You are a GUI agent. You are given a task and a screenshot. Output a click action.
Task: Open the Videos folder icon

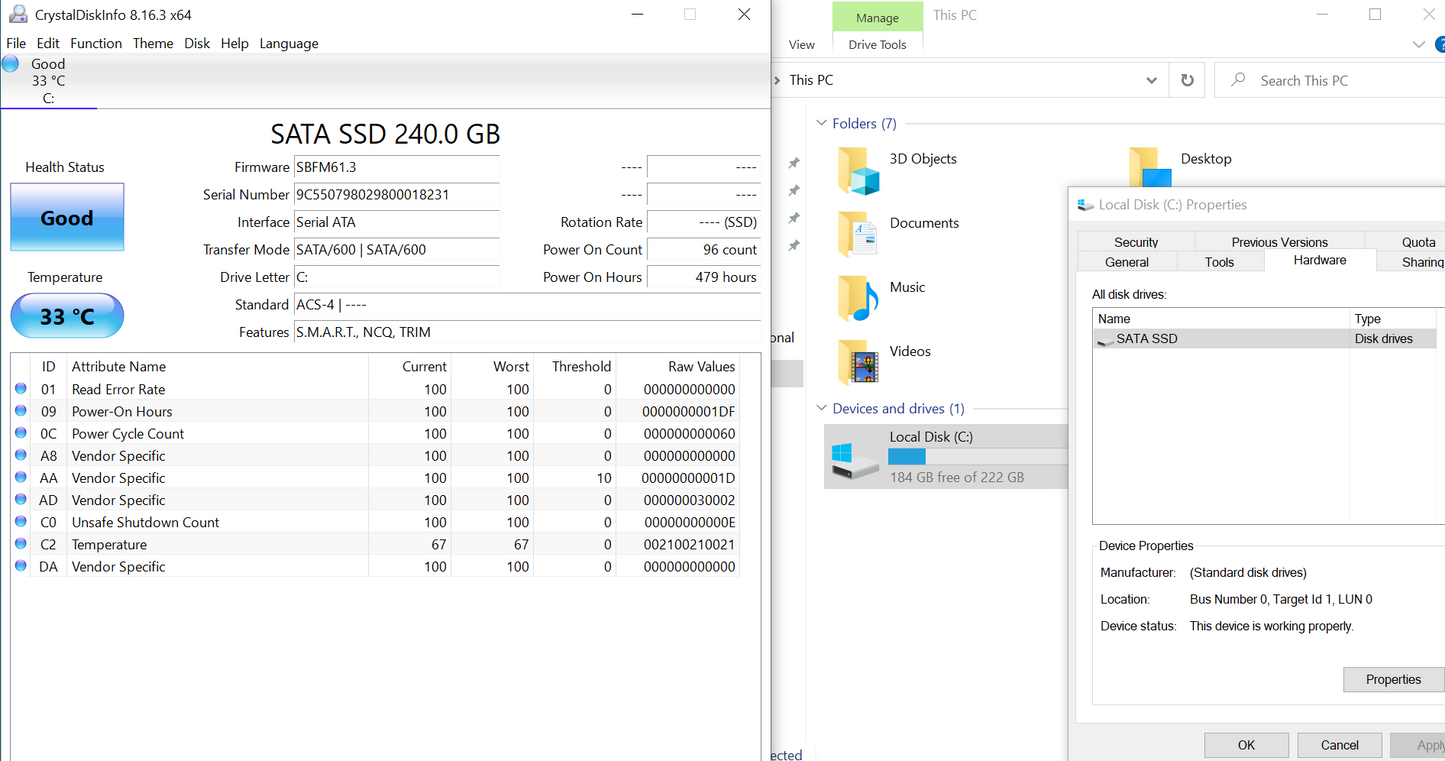857,362
